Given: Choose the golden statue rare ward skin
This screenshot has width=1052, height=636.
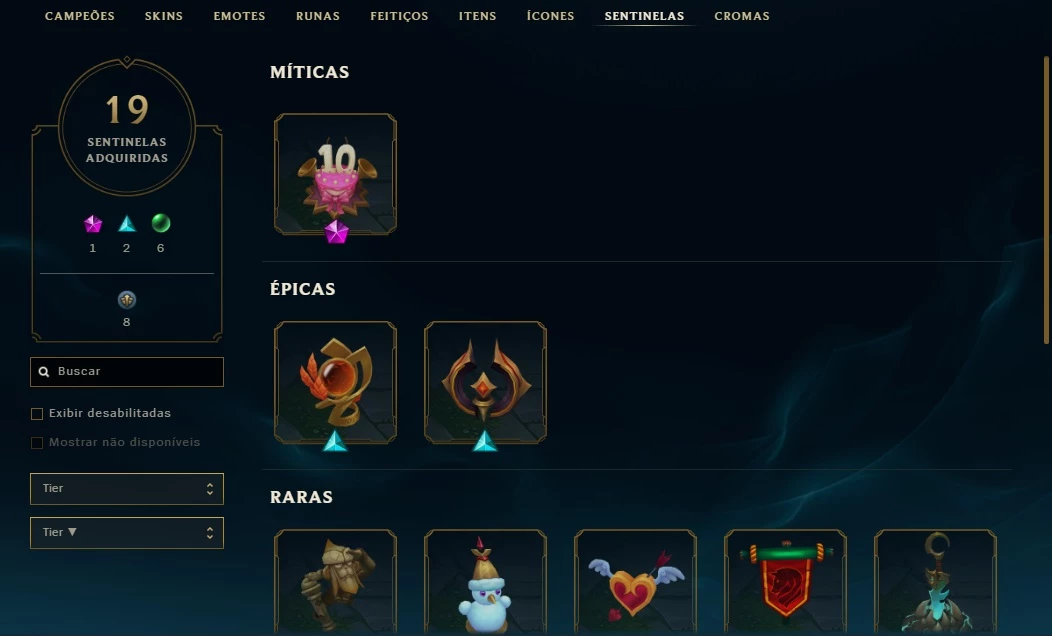Looking at the screenshot, I should [335, 582].
